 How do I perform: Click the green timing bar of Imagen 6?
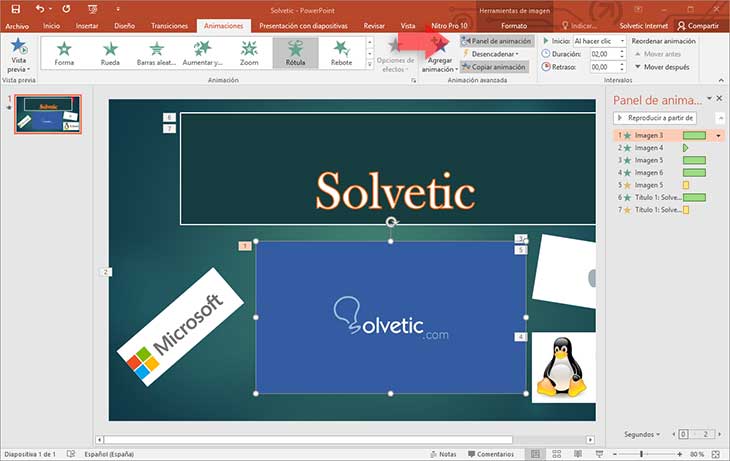coord(694,173)
